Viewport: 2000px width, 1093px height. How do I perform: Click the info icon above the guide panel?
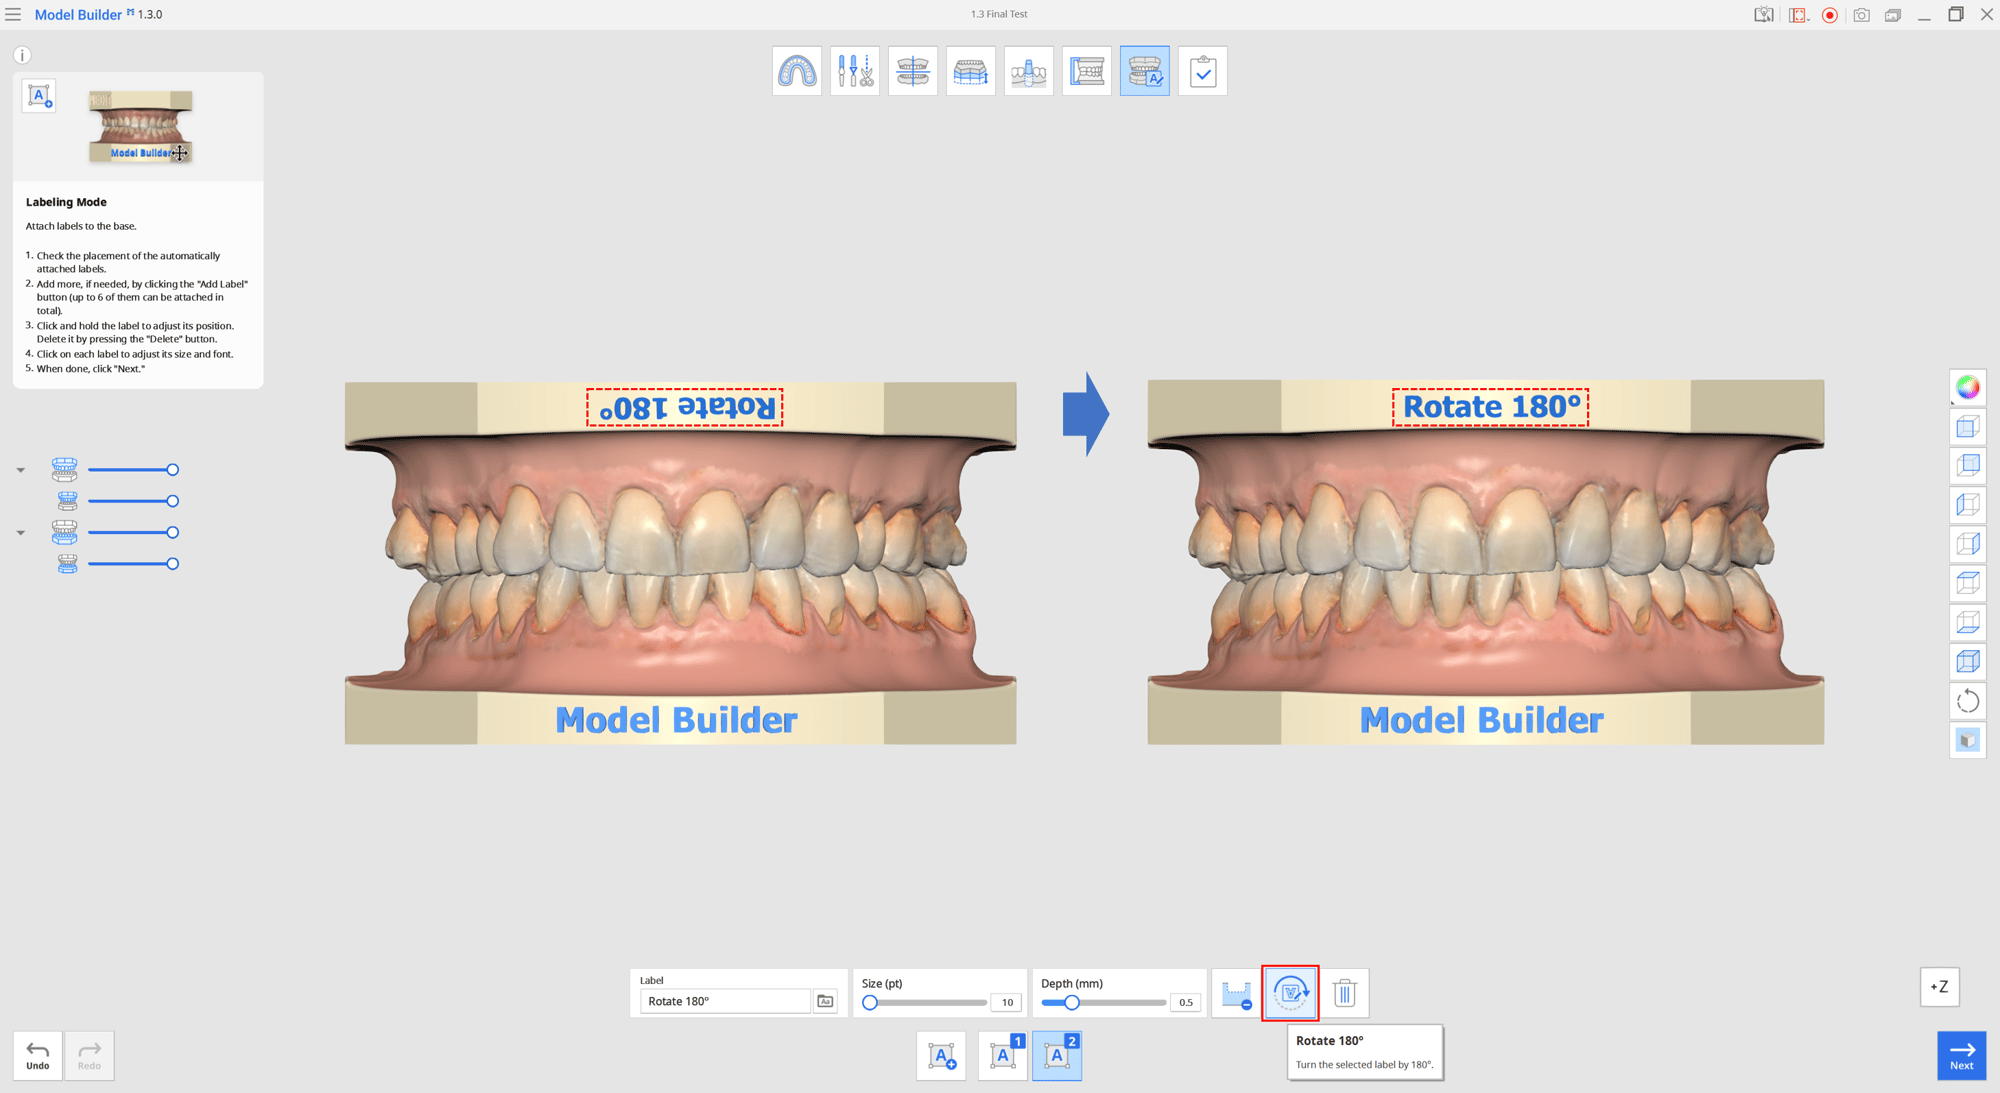pos(22,55)
